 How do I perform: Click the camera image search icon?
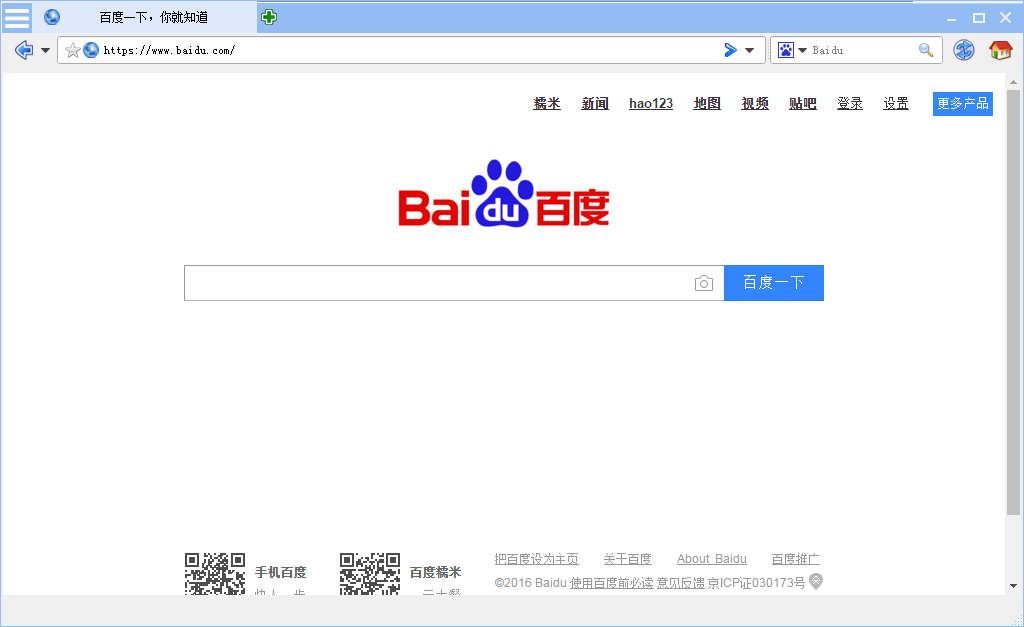point(703,283)
